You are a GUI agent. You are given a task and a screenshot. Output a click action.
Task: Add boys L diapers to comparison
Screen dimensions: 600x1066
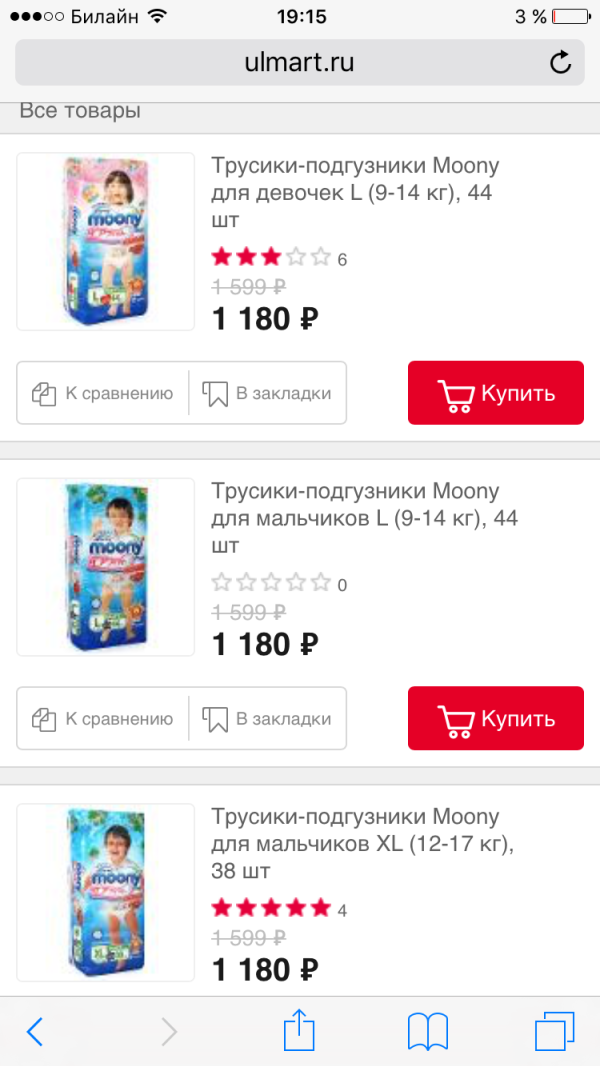(x=103, y=718)
